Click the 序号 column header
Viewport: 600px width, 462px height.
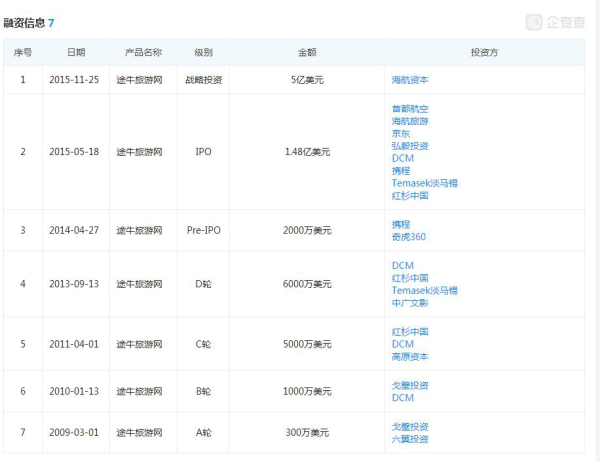pyautogui.click(x=23, y=52)
